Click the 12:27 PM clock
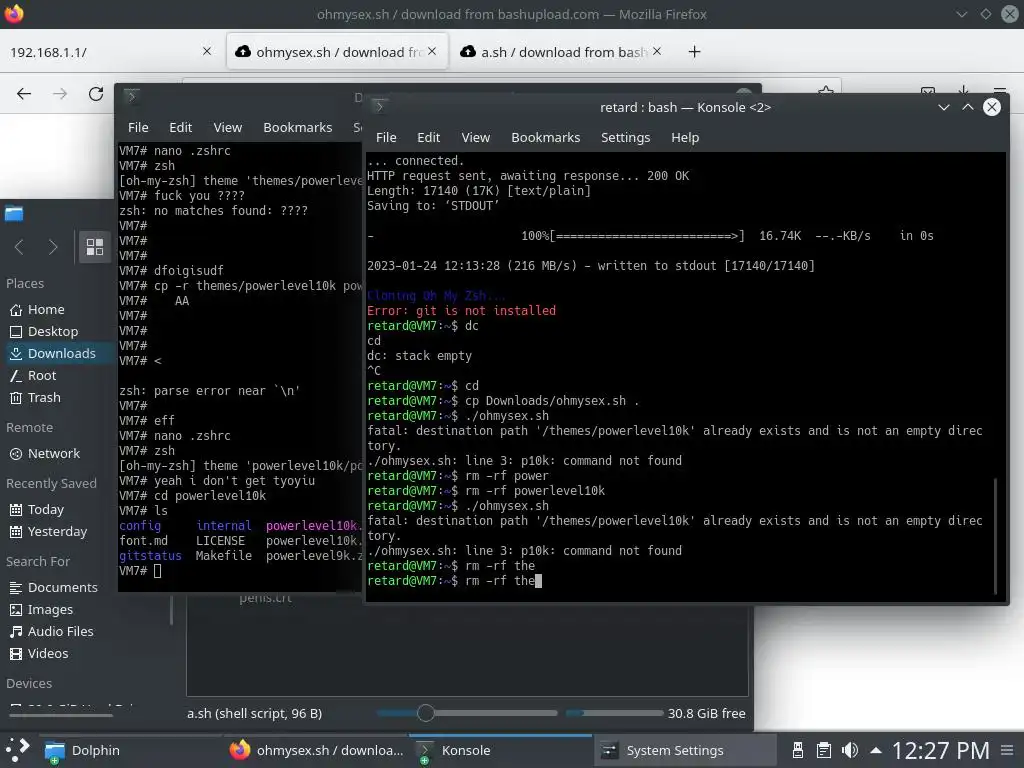 [940, 750]
